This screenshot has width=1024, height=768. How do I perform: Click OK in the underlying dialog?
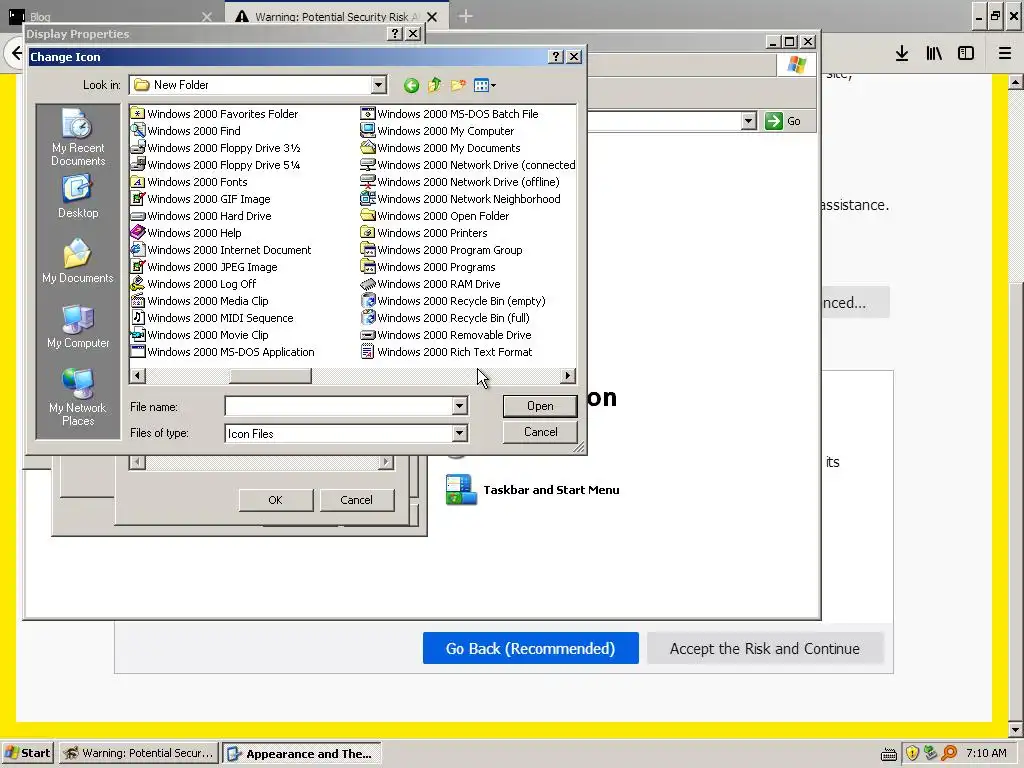276,500
